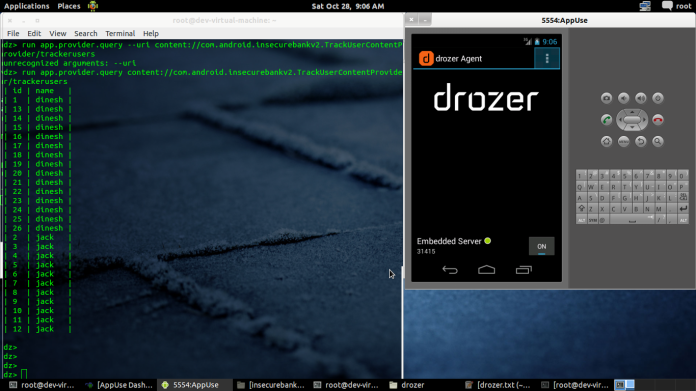Open the root user menu

(684, 6)
